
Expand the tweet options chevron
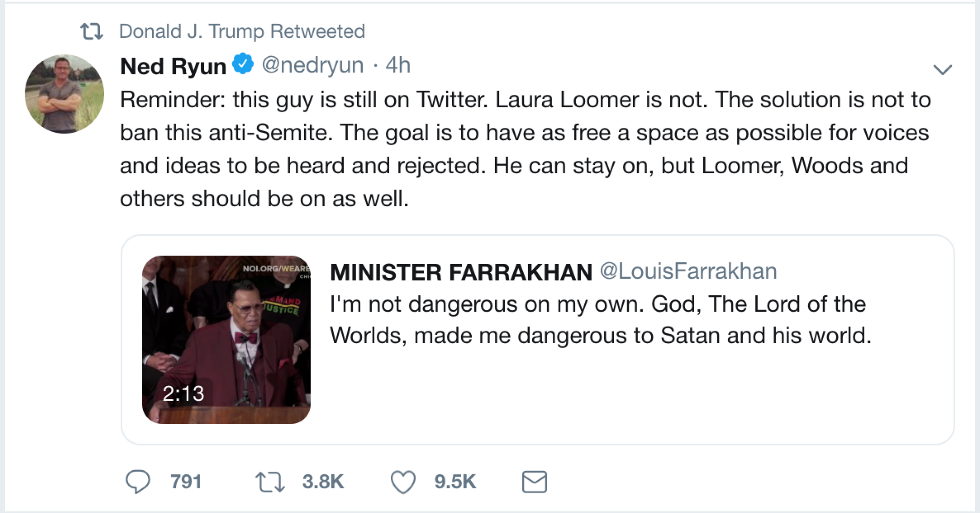click(941, 69)
